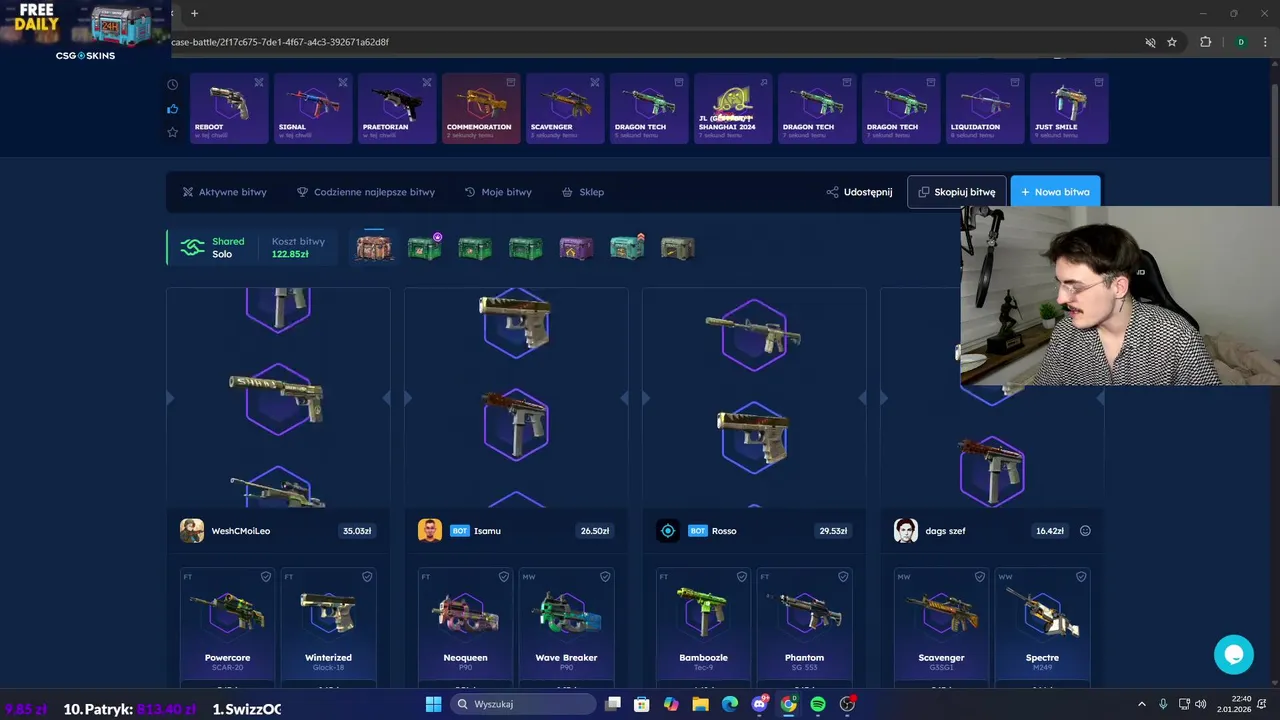Open File Explorer from the taskbar
1280x720 pixels.
700,704
